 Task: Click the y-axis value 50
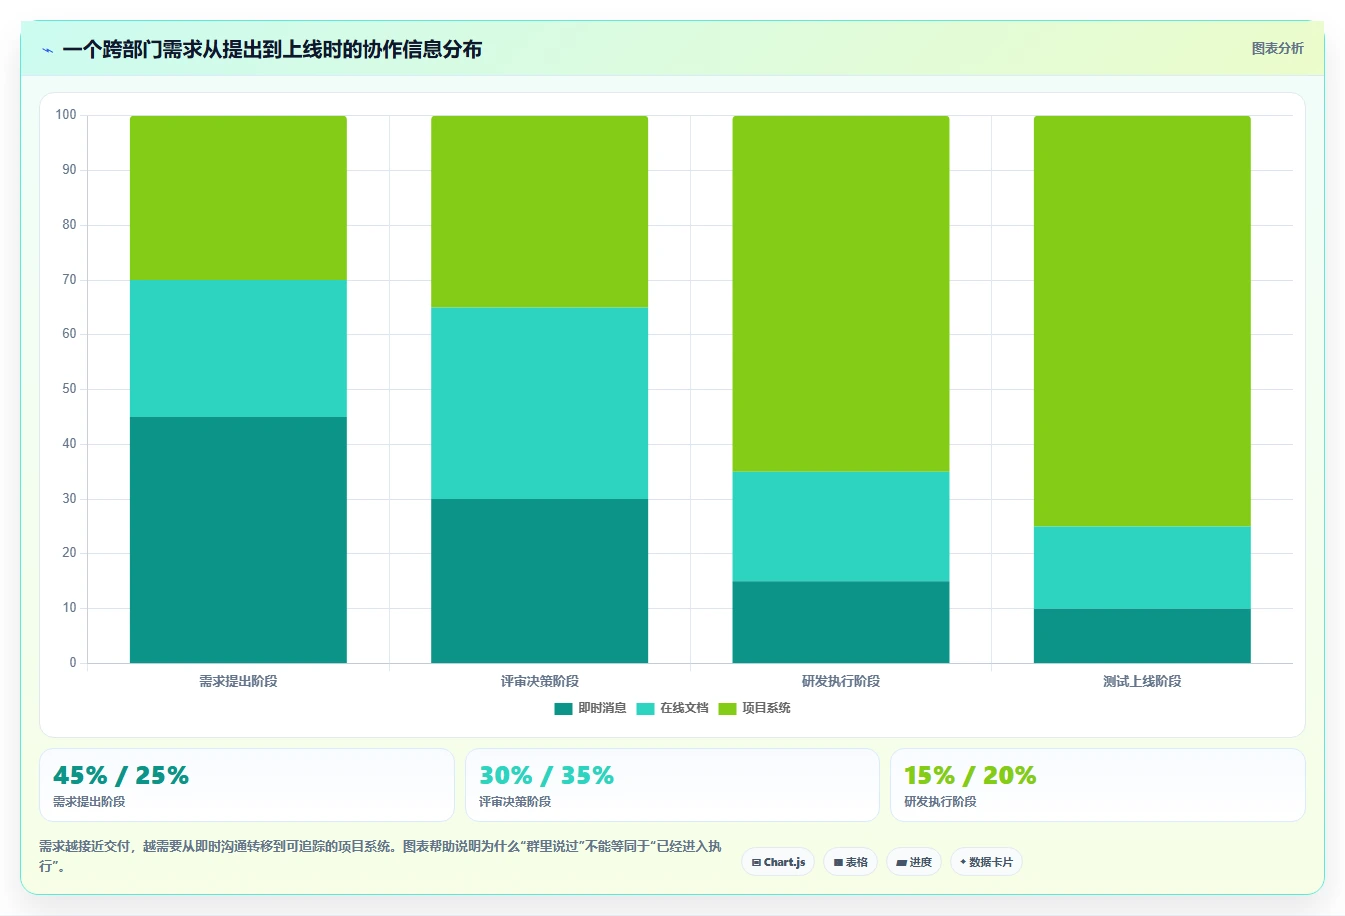click(69, 389)
